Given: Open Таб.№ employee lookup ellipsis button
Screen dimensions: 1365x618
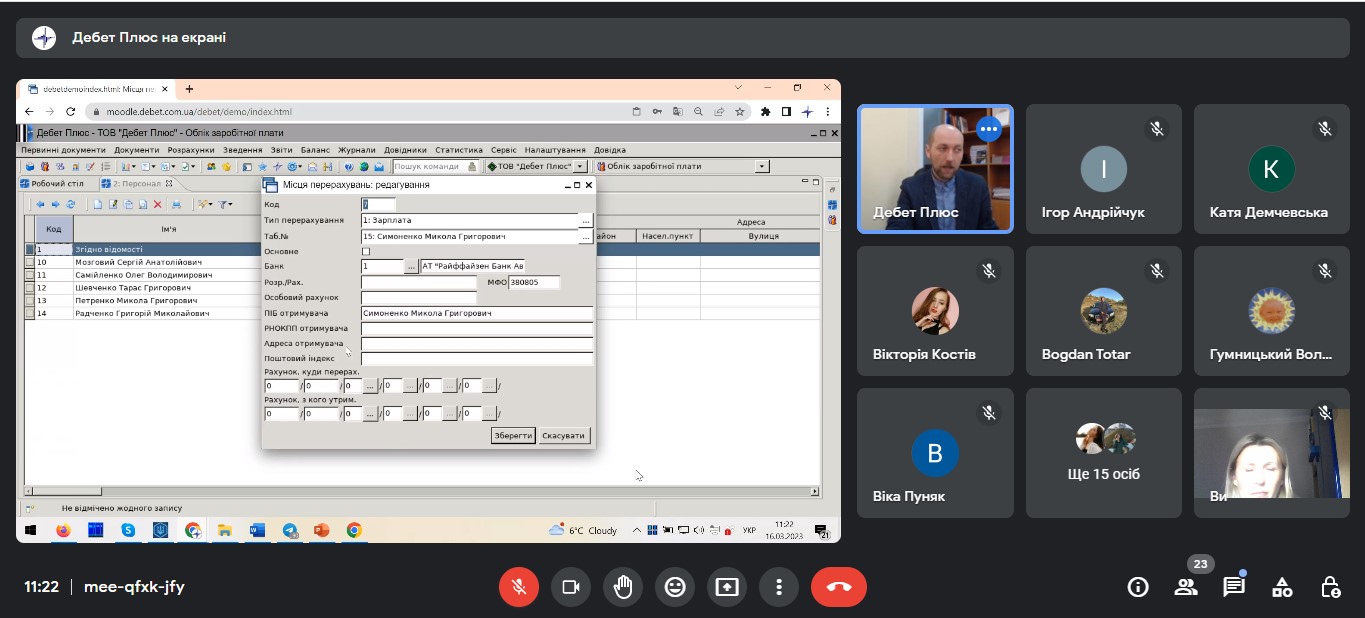Looking at the screenshot, I should point(586,237).
